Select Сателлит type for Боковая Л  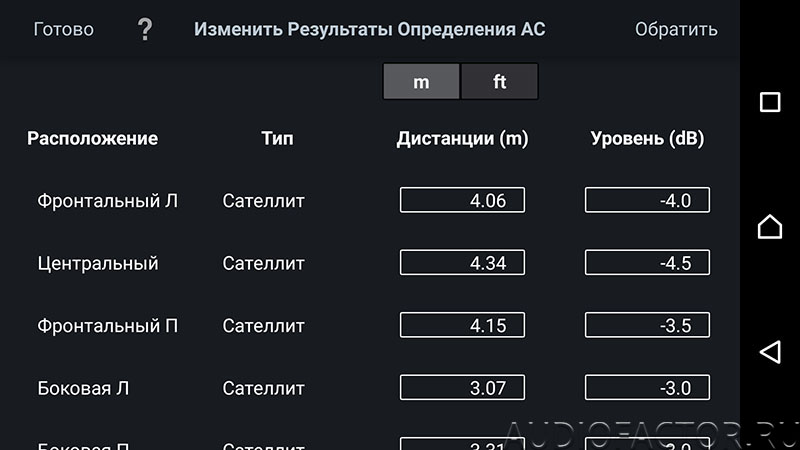coord(263,388)
